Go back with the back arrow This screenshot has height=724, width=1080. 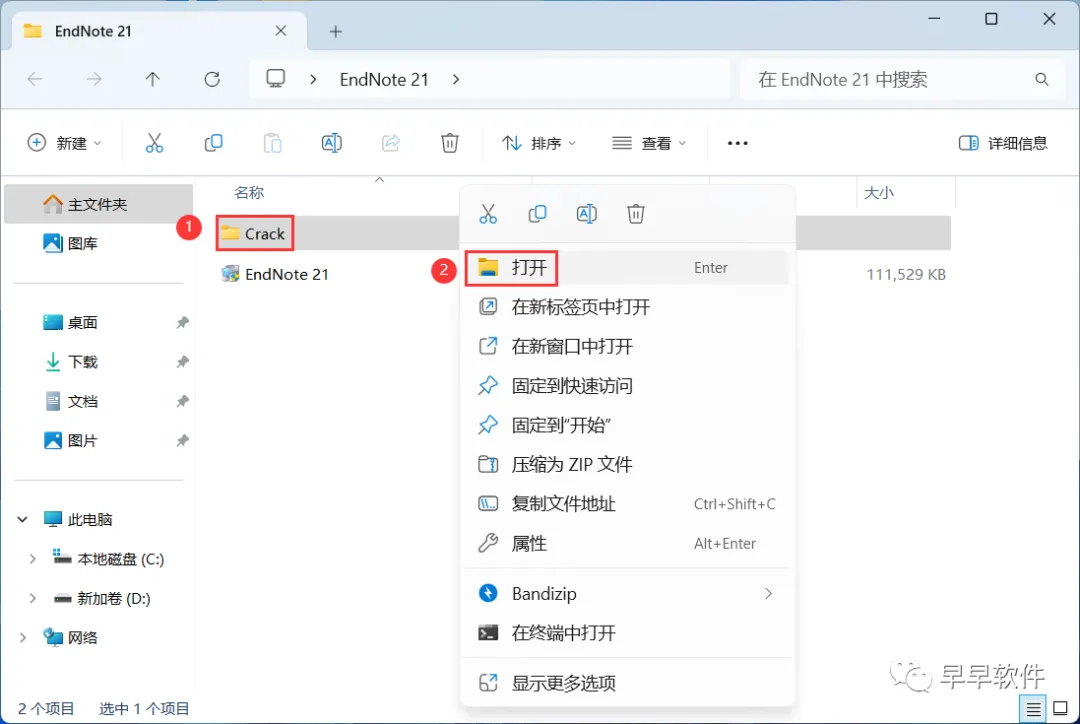coord(35,79)
